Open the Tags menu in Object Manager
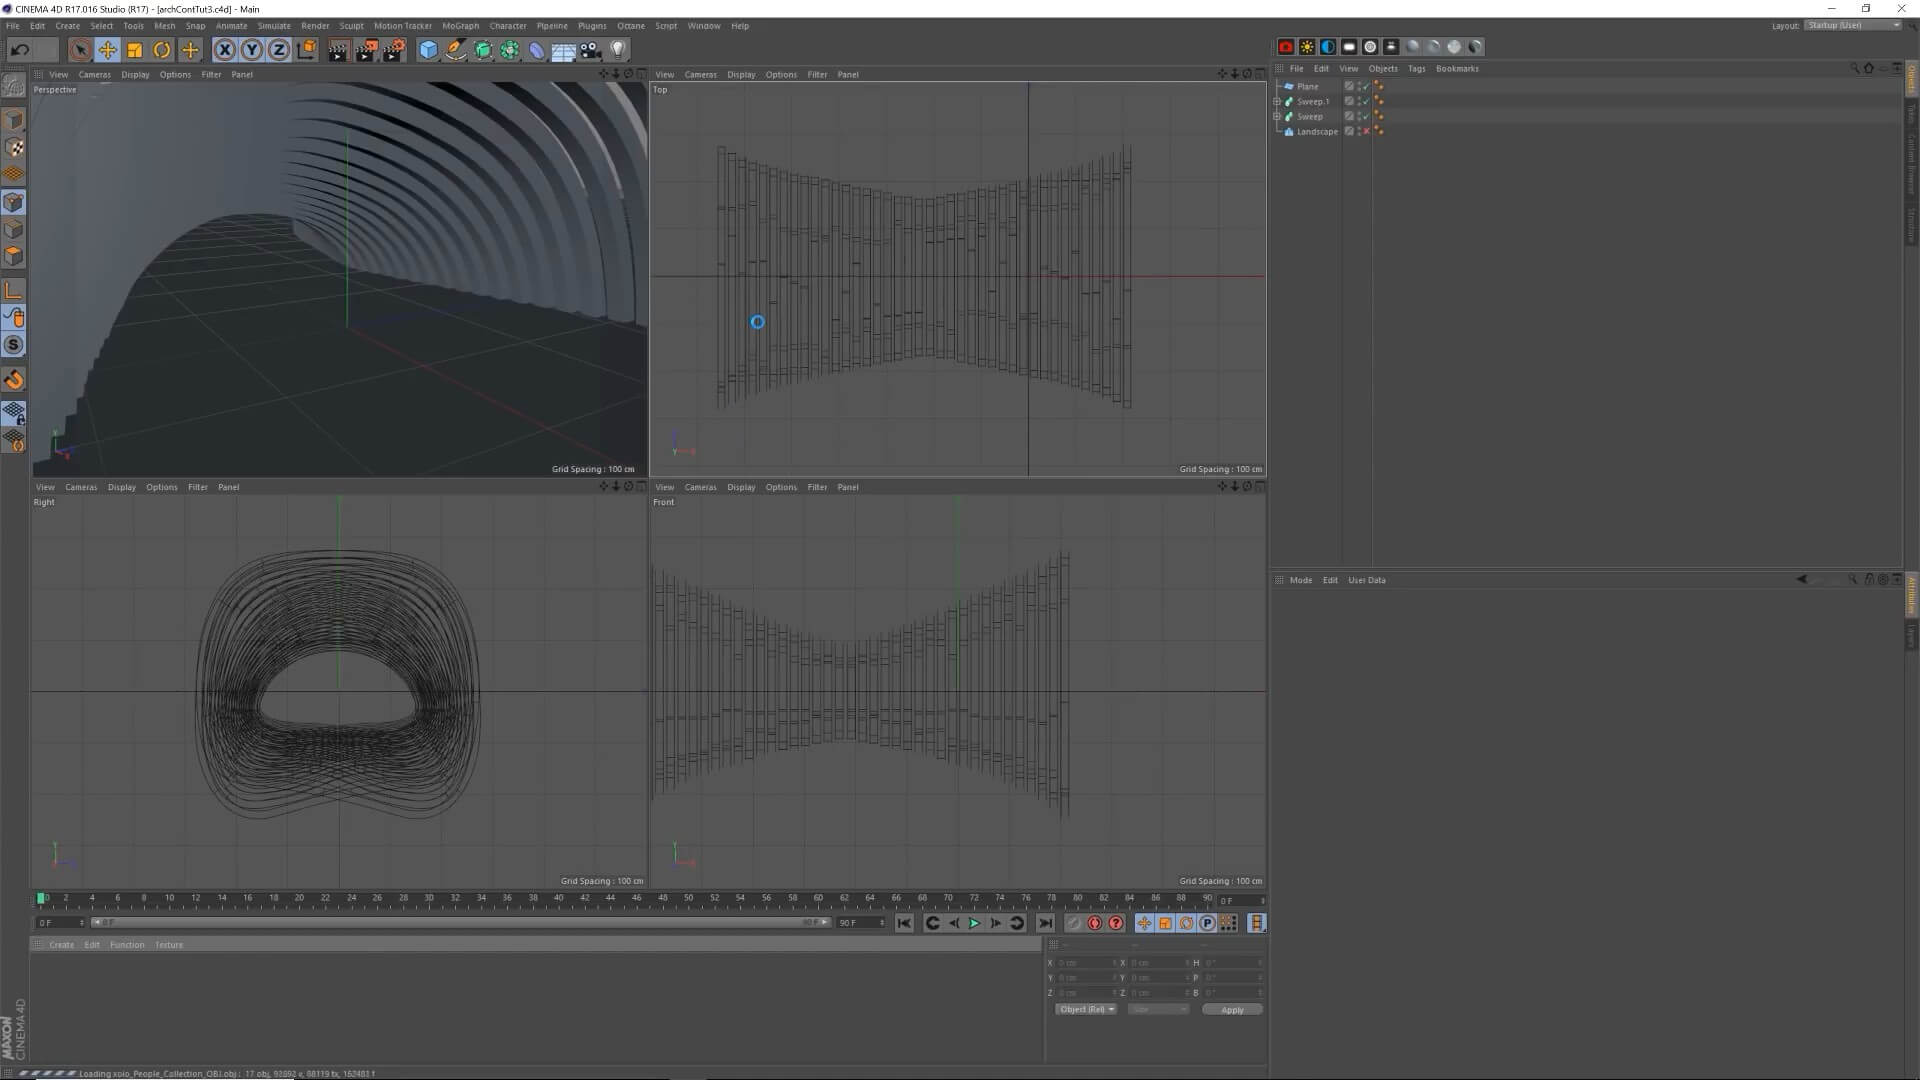 coord(1416,69)
